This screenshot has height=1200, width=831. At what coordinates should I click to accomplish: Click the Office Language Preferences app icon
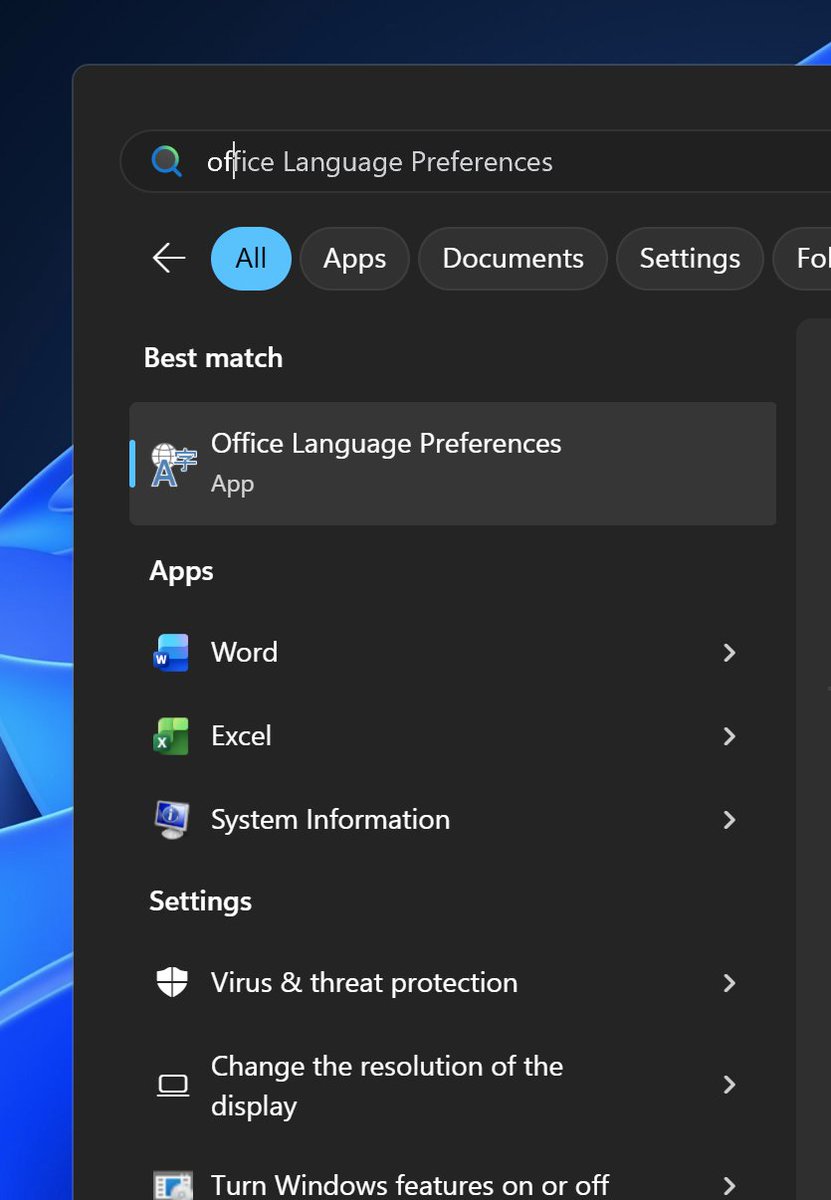click(x=173, y=464)
